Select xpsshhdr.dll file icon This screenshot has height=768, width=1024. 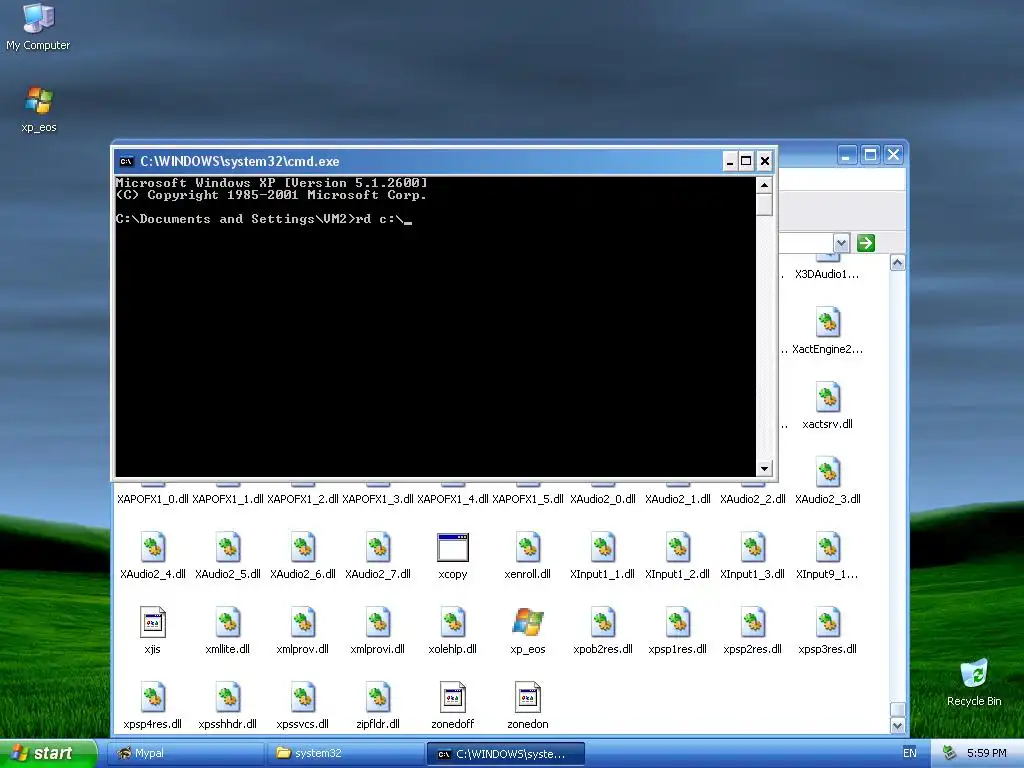point(228,697)
